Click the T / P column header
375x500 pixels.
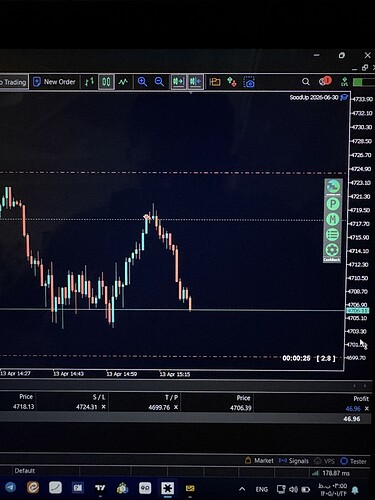point(172,397)
